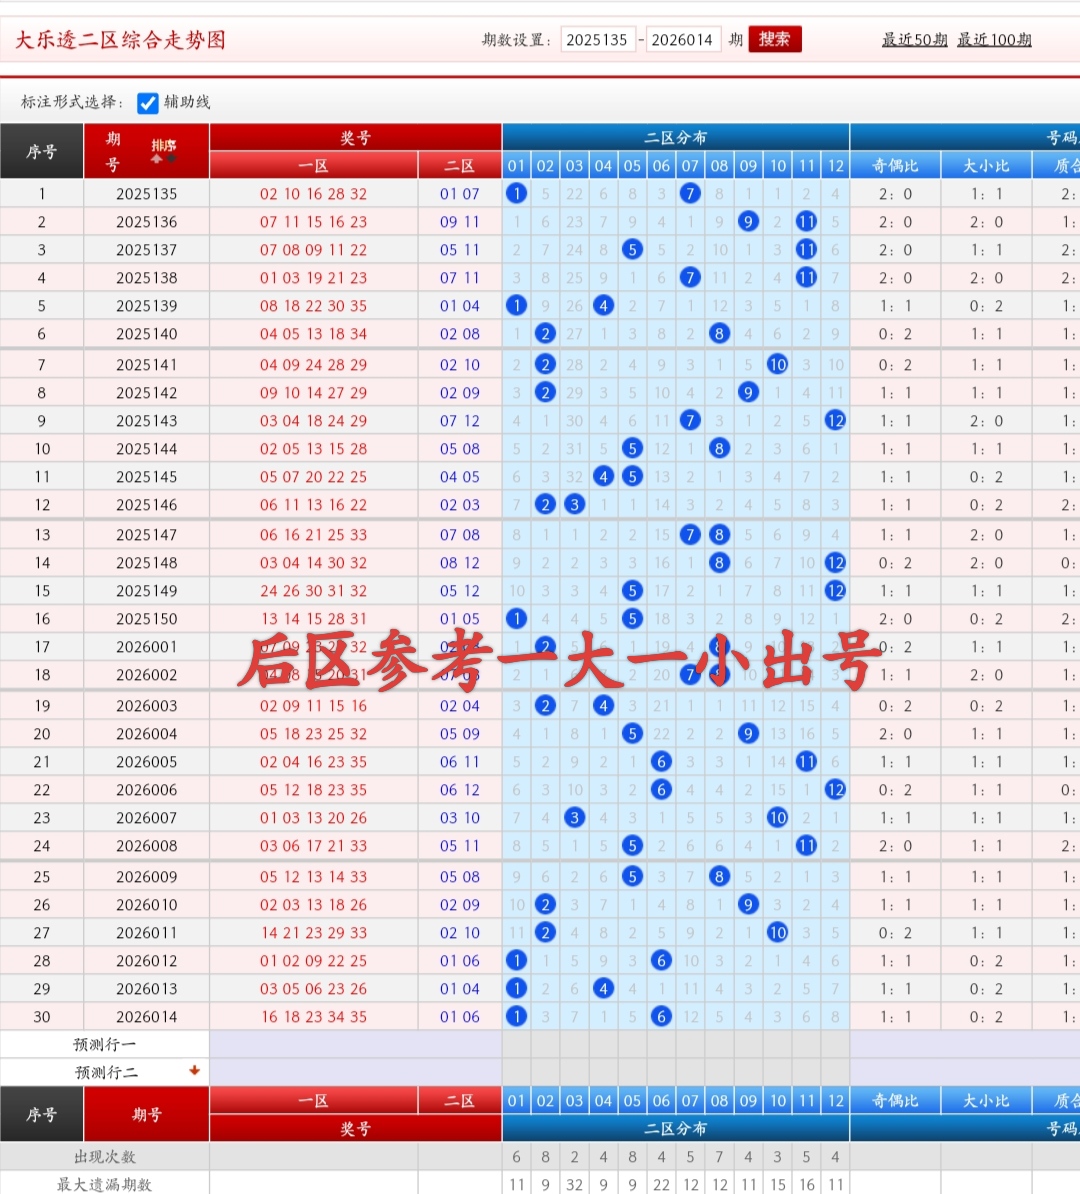1080x1194 pixels.
Task: Click highlighted ball 12 for period 2025148
Action: 836,562
